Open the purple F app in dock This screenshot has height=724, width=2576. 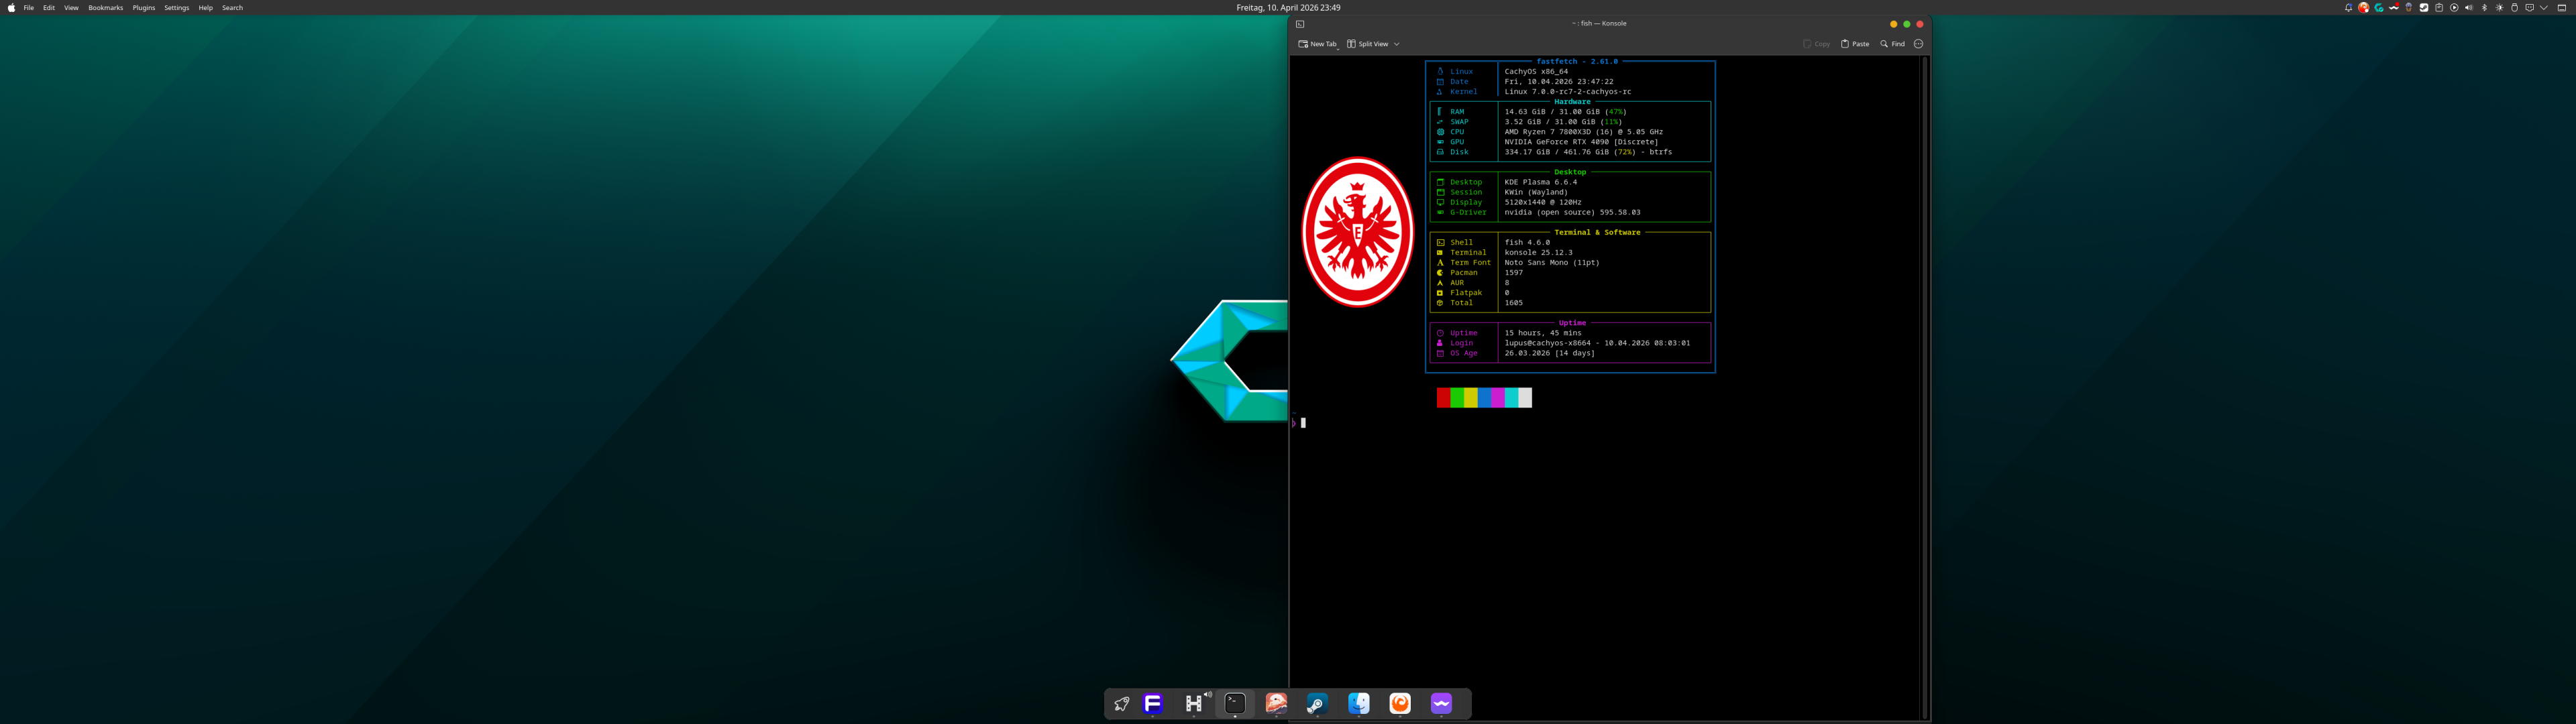(1153, 704)
